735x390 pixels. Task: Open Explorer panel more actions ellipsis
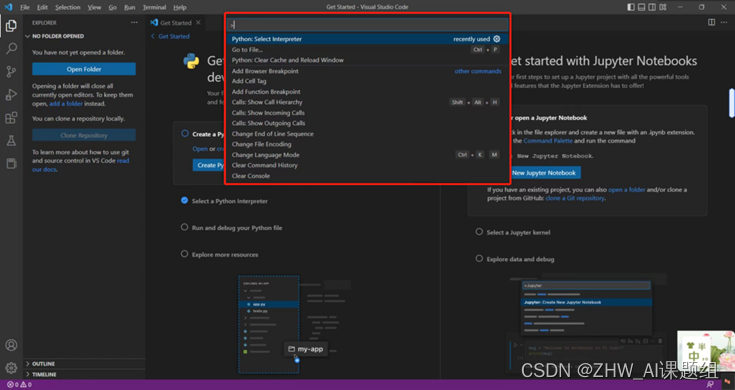point(134,22)
